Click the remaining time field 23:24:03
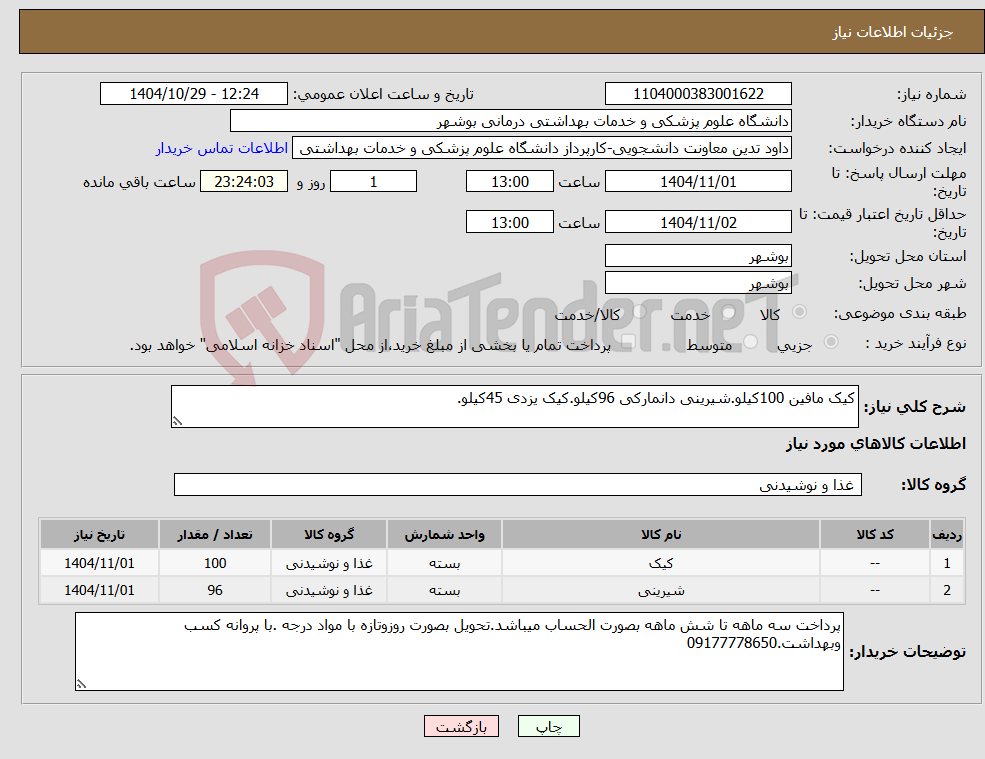This screenshot has height=759, width=985. [x=244, y=182]
